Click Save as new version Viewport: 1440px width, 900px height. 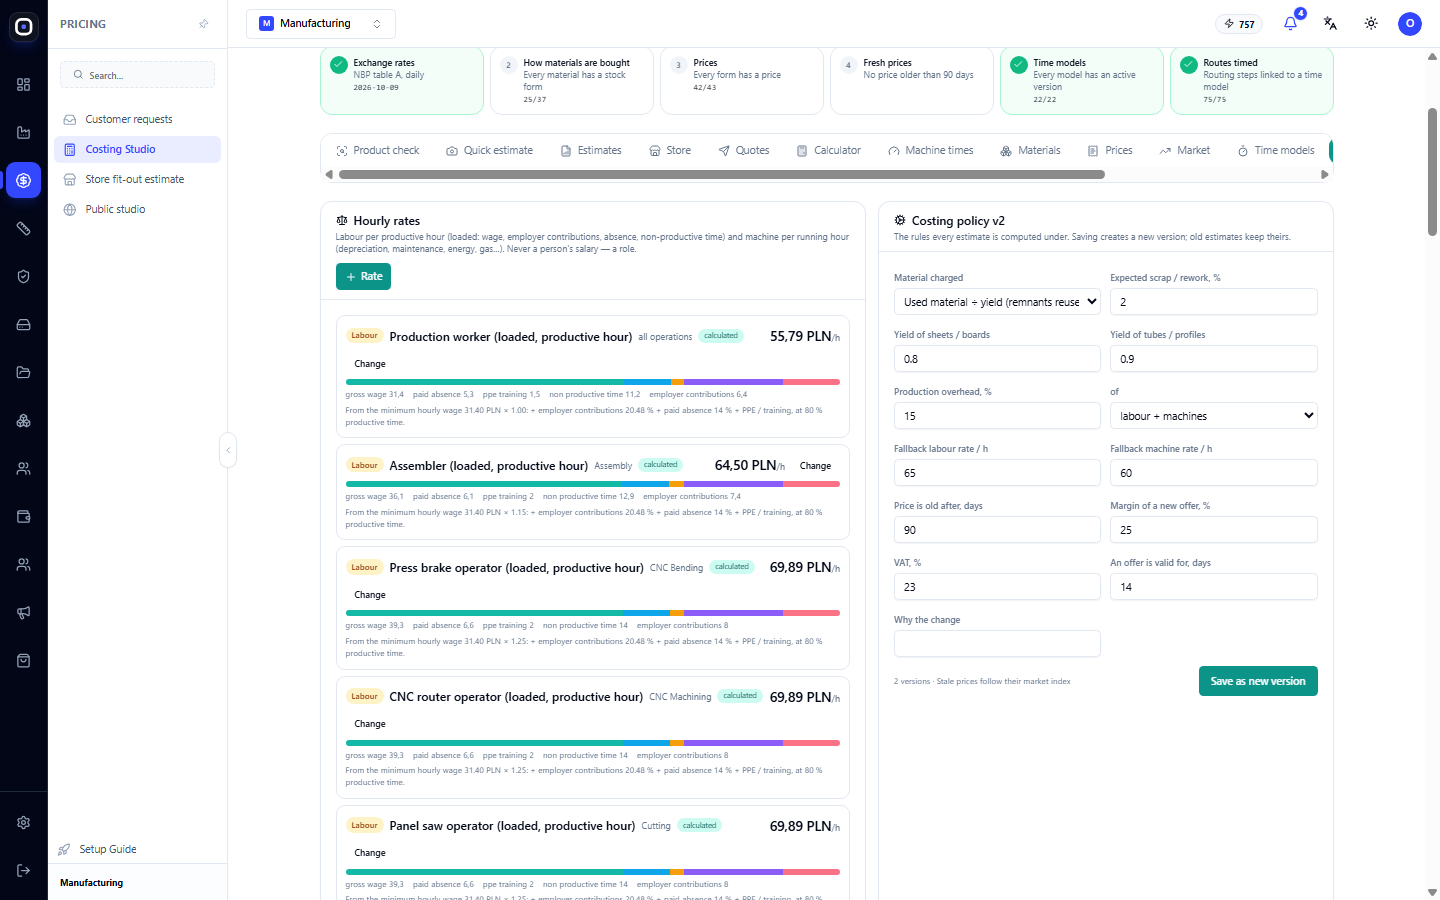tap(1258, 681)
